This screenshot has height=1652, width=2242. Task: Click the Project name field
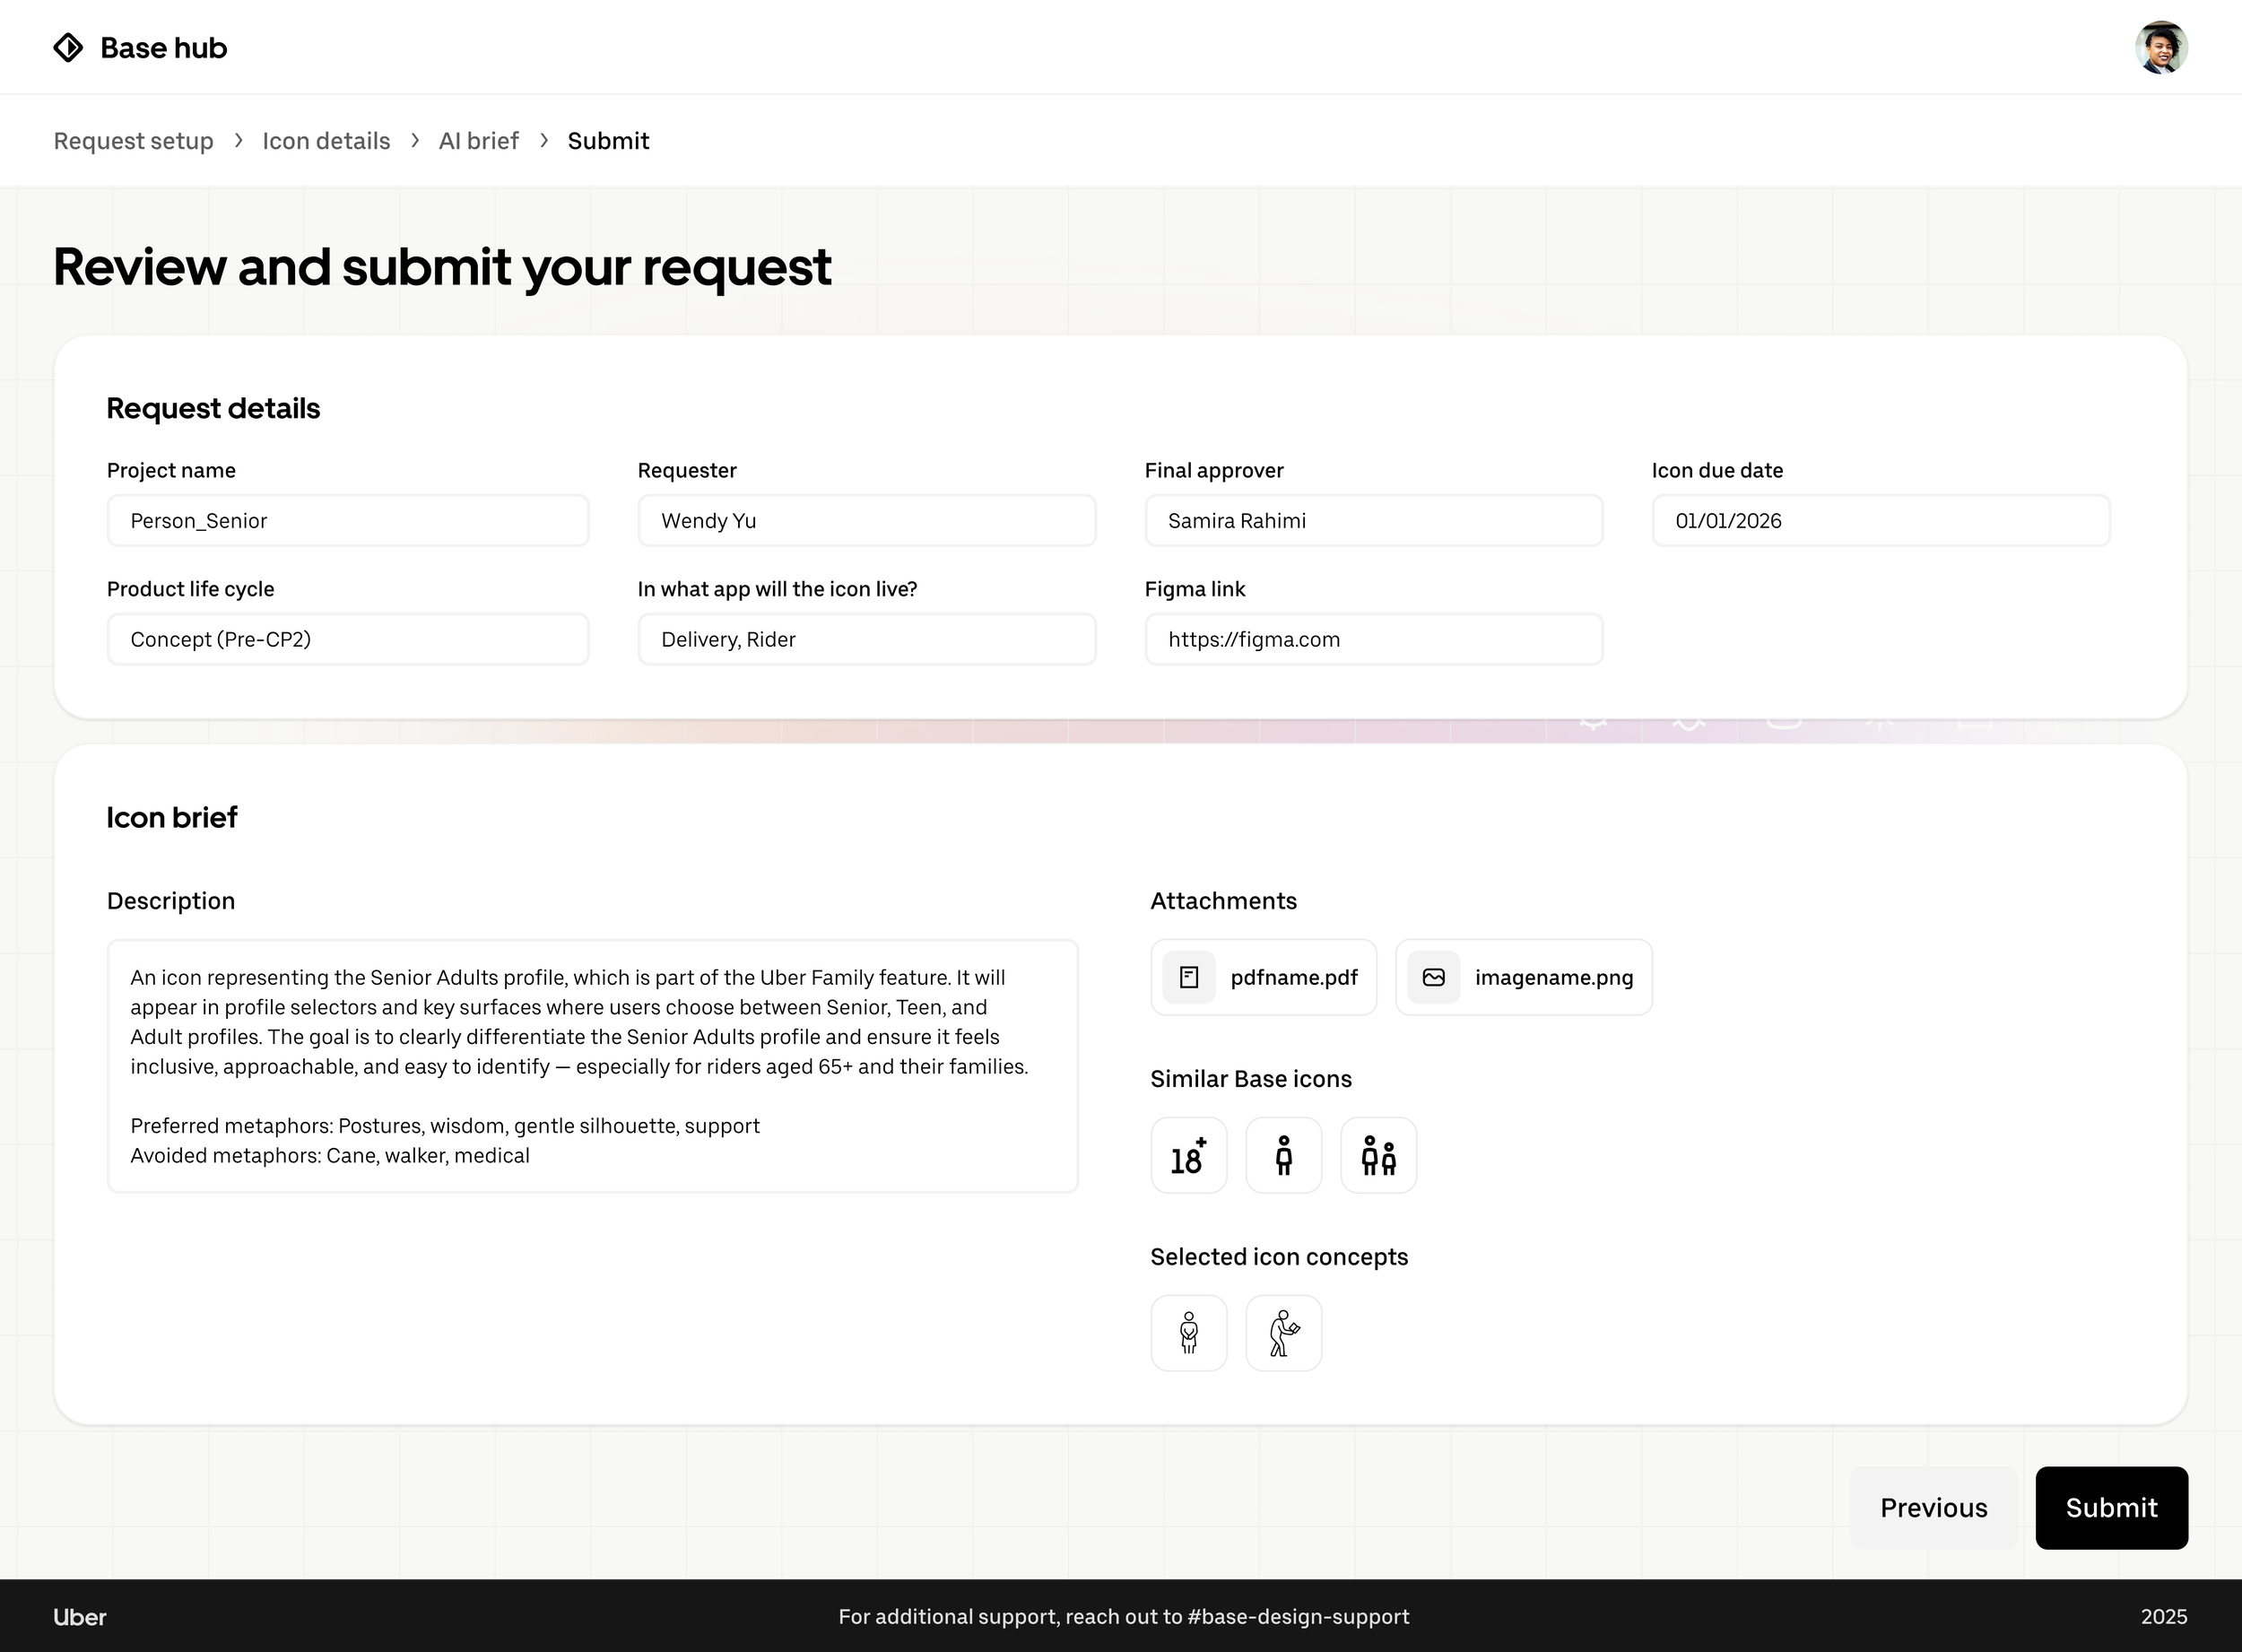(347, 521)
